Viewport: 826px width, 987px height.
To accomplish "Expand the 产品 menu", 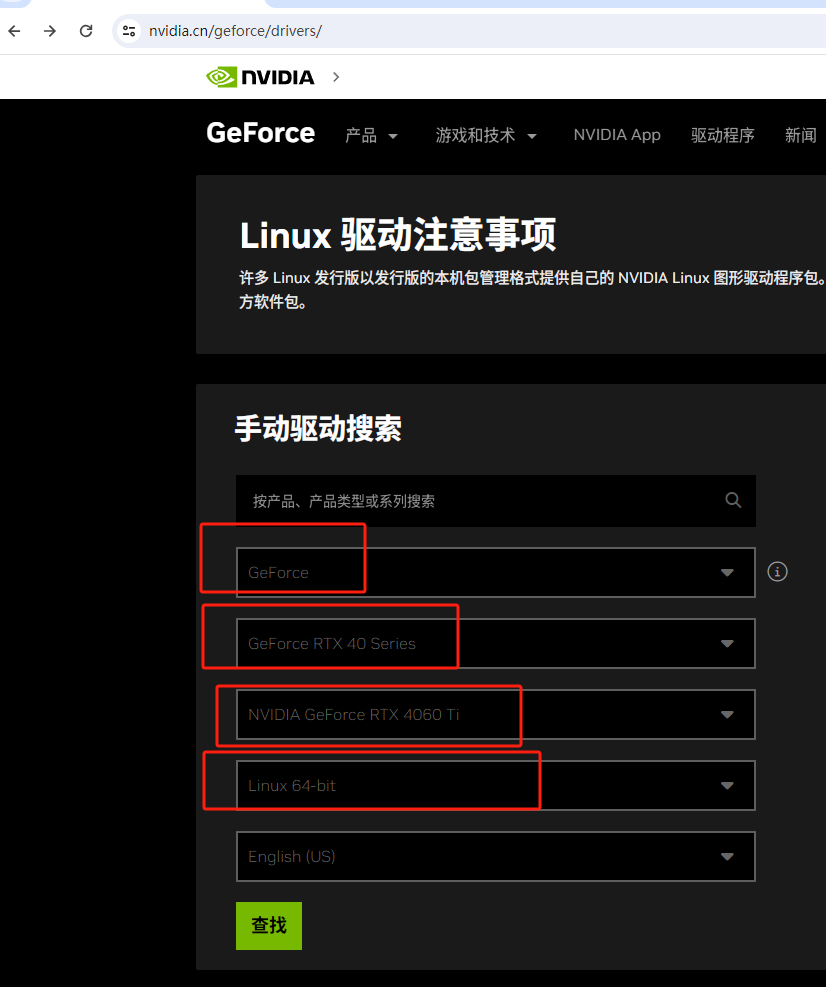I will [x=371, y=135].
